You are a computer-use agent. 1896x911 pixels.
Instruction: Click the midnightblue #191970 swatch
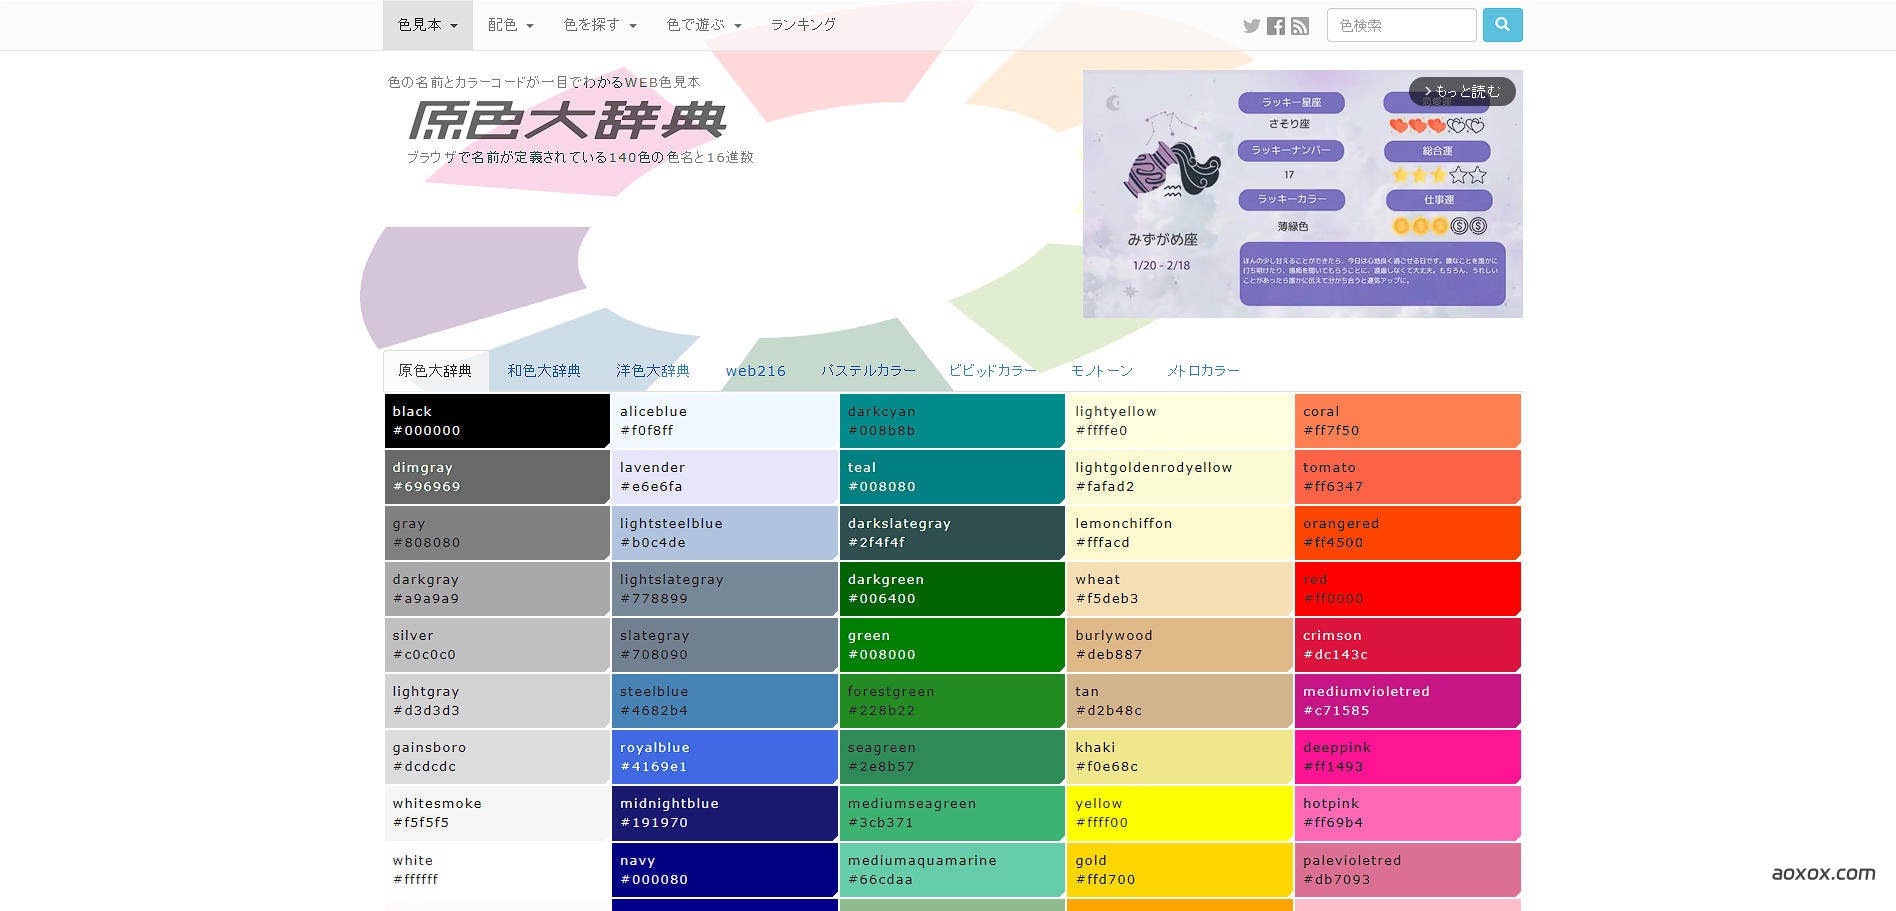[724, 813]
